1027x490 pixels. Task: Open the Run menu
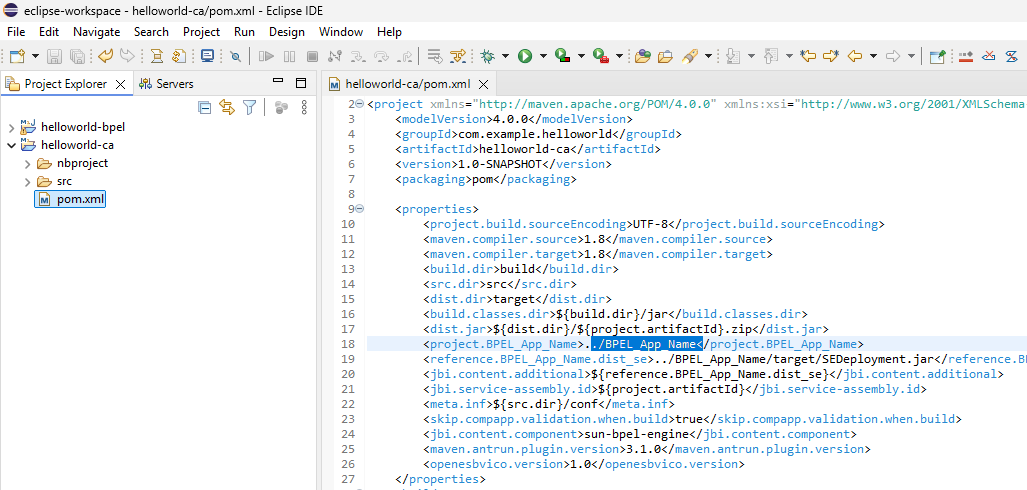coord(244,31)
